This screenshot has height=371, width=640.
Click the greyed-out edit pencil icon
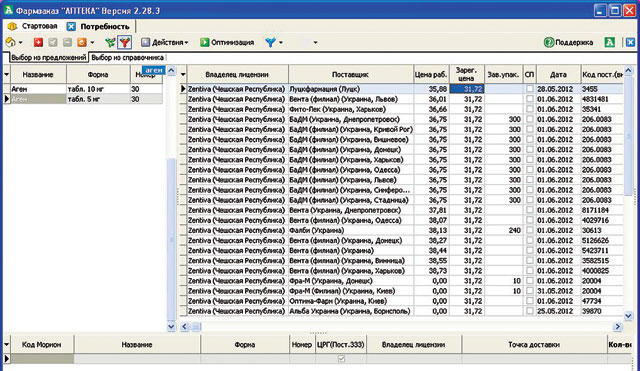(x=53, y=42)
